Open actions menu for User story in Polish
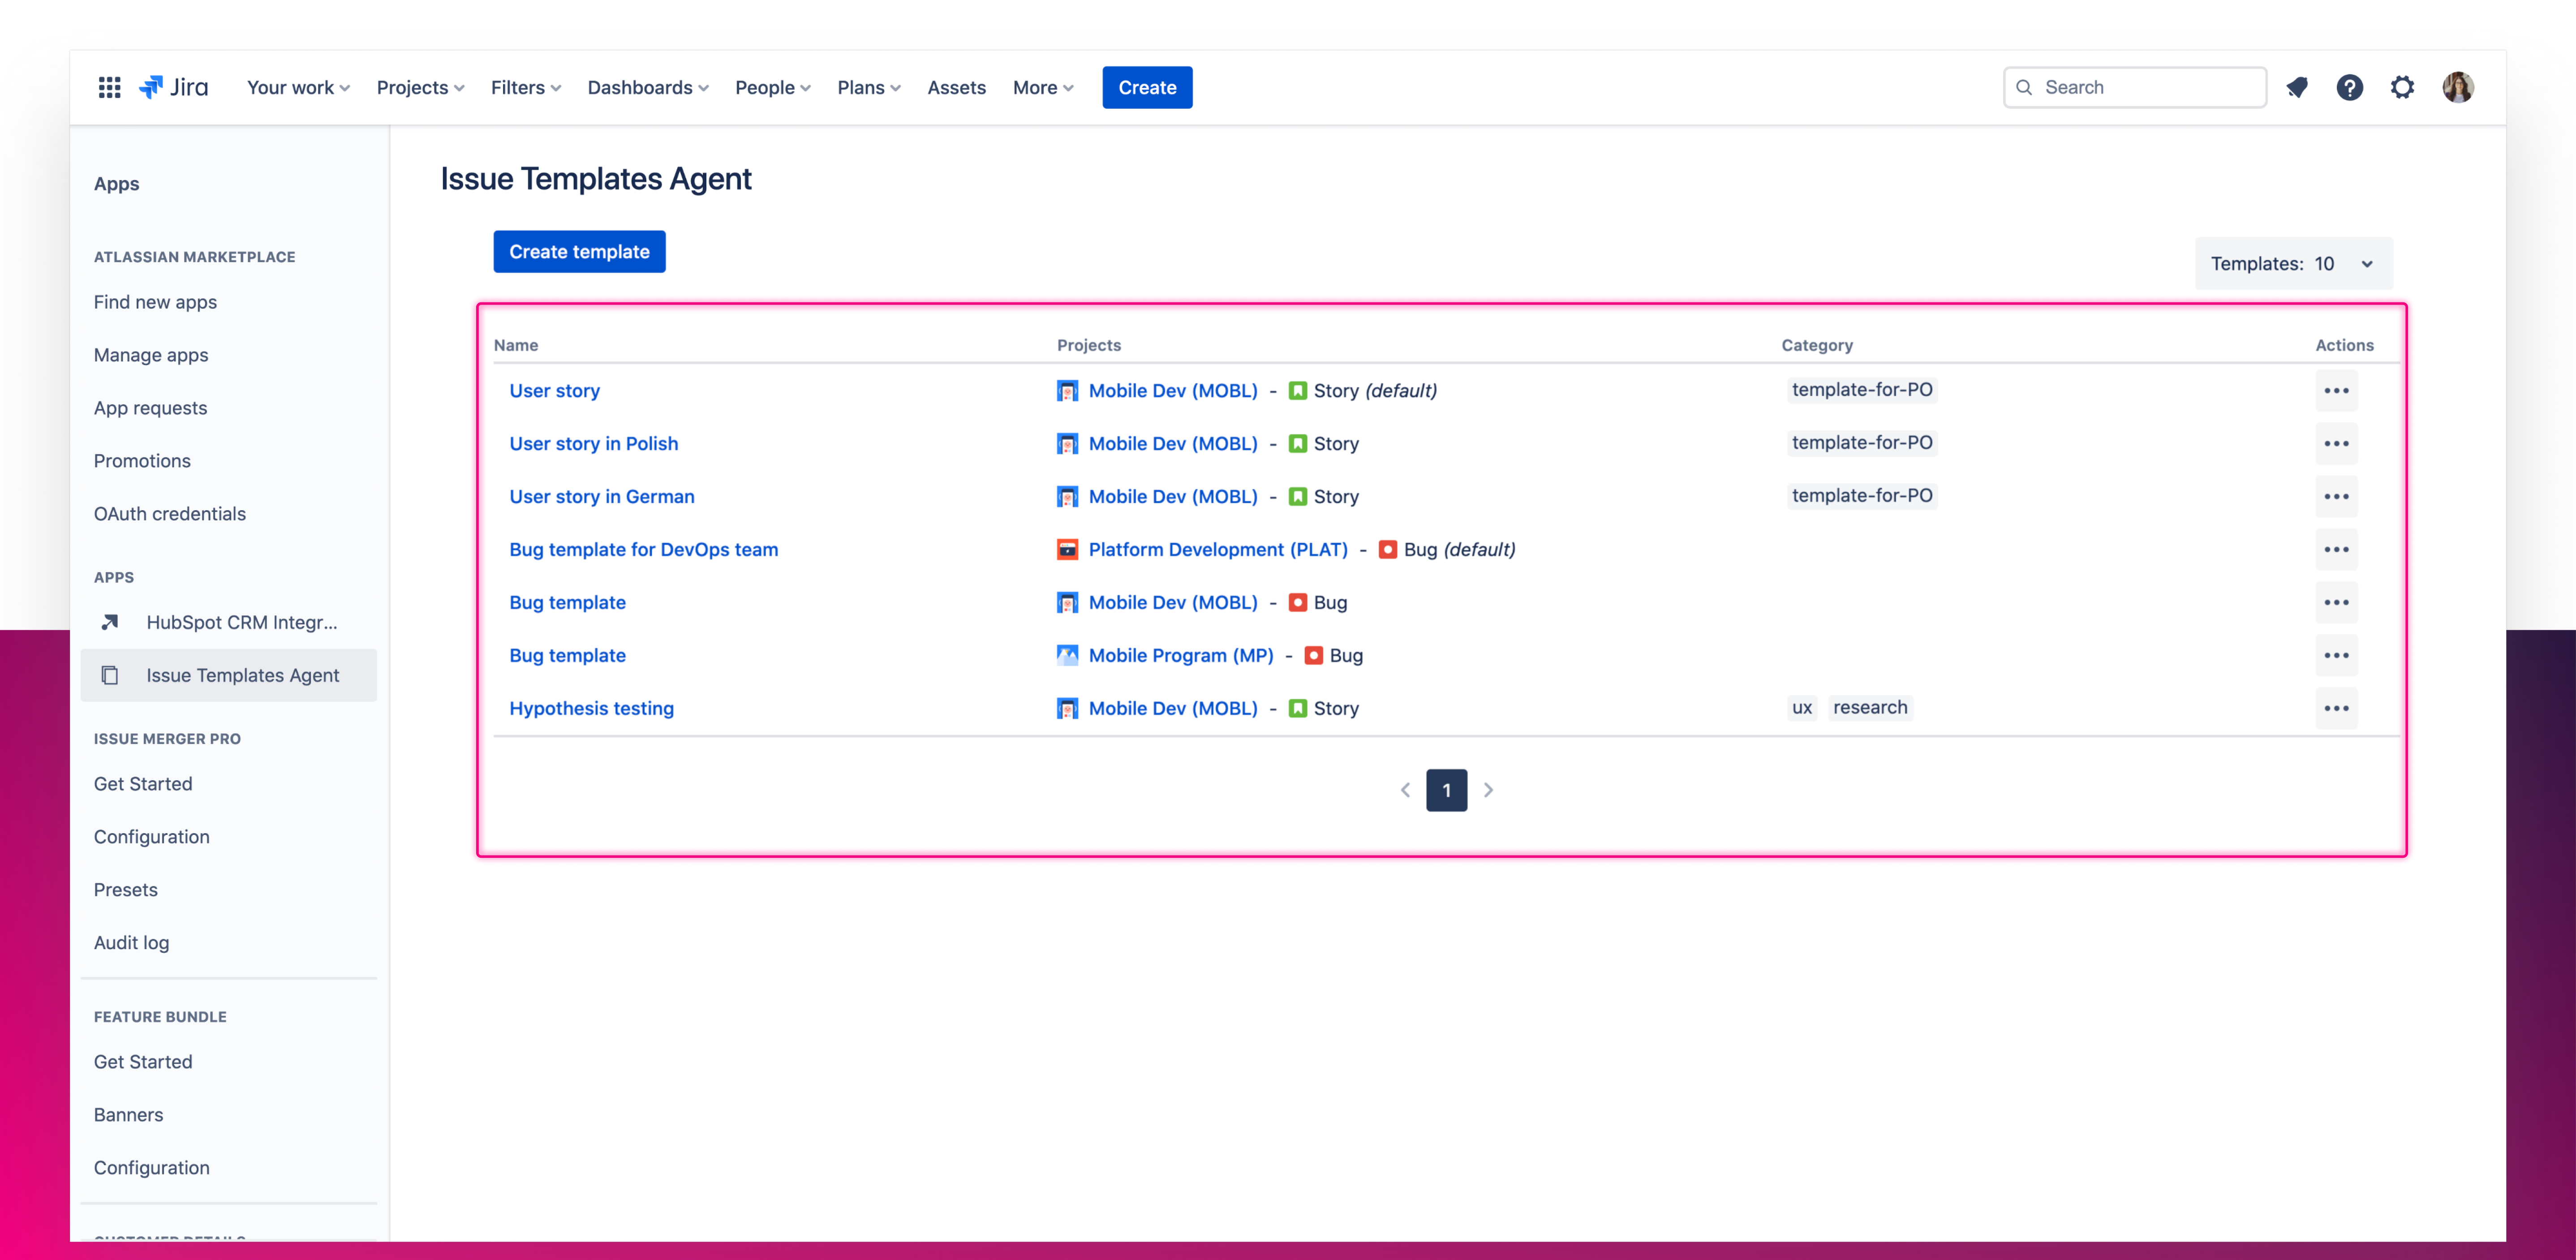 click(2336, 443)
